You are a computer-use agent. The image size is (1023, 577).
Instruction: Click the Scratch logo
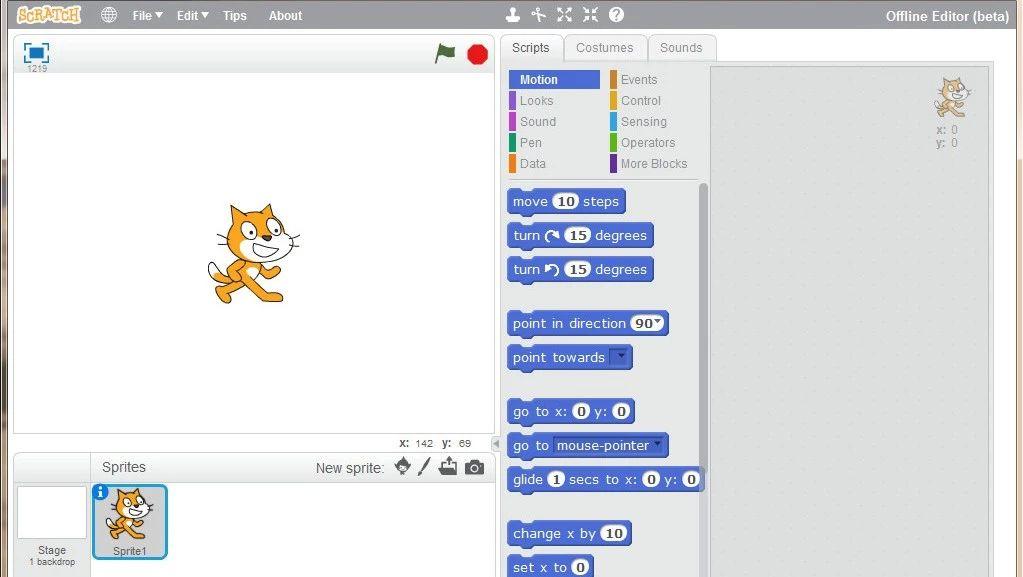click(49, 14)
